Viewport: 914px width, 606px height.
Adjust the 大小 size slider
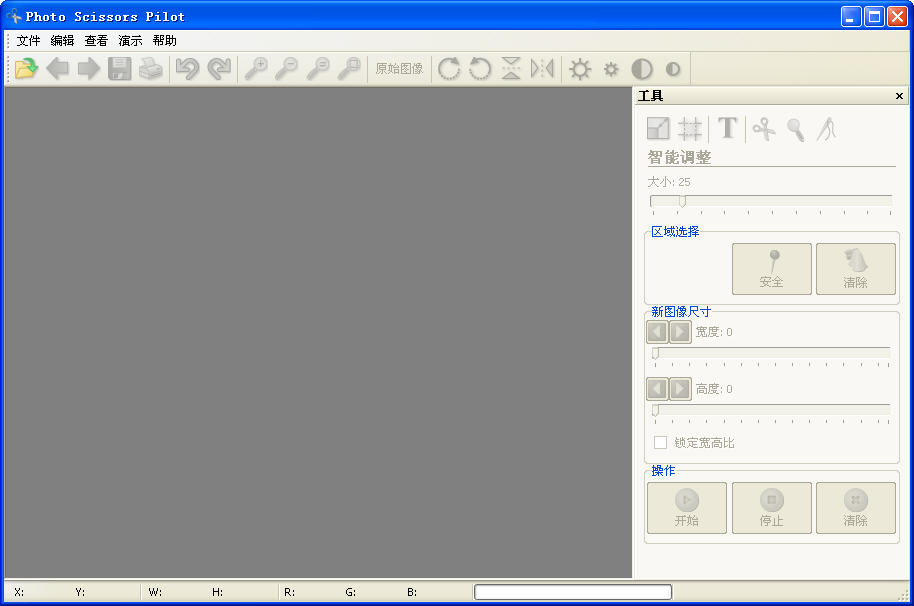click(x=771, y=202)
